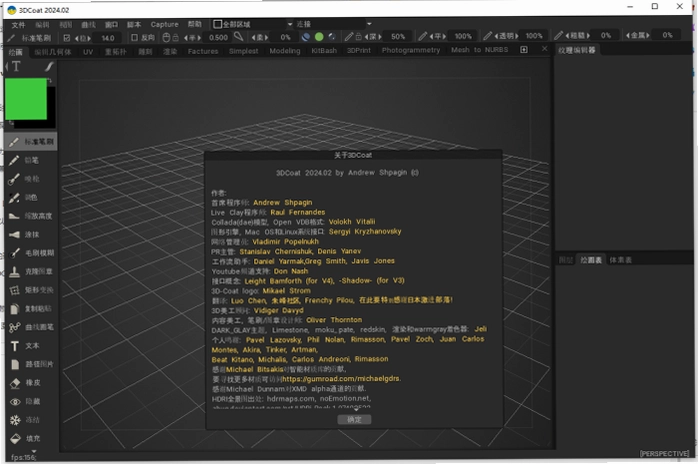Click the mouse icon next to 反向
This screenshot has width=698, height=464.
coord(166,37)
